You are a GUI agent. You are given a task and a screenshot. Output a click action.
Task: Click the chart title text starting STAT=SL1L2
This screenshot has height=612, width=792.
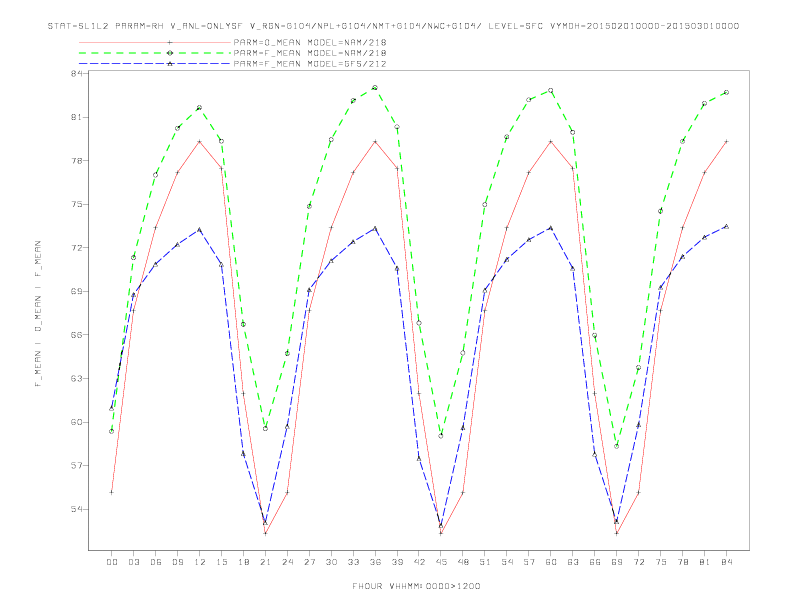click(393, 26)
